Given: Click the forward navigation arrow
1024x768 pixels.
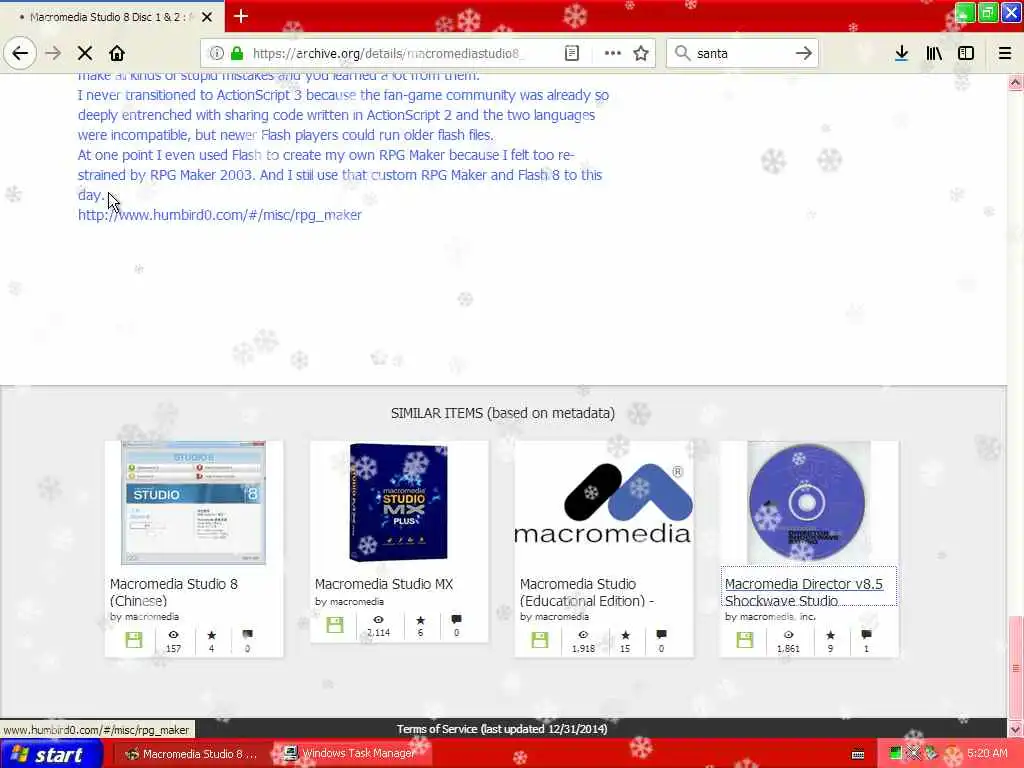Looking at the screenshot, I should coord(53,54).
